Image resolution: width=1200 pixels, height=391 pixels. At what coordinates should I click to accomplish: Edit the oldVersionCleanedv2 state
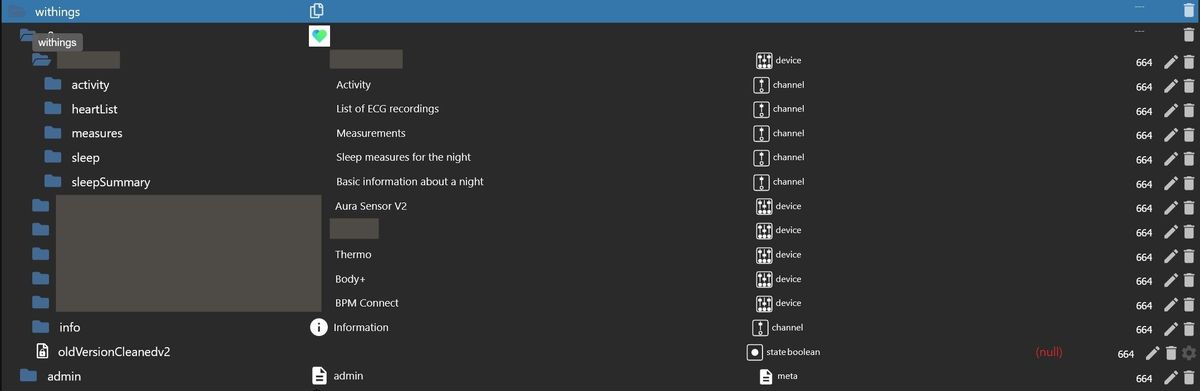point(1152,353)
